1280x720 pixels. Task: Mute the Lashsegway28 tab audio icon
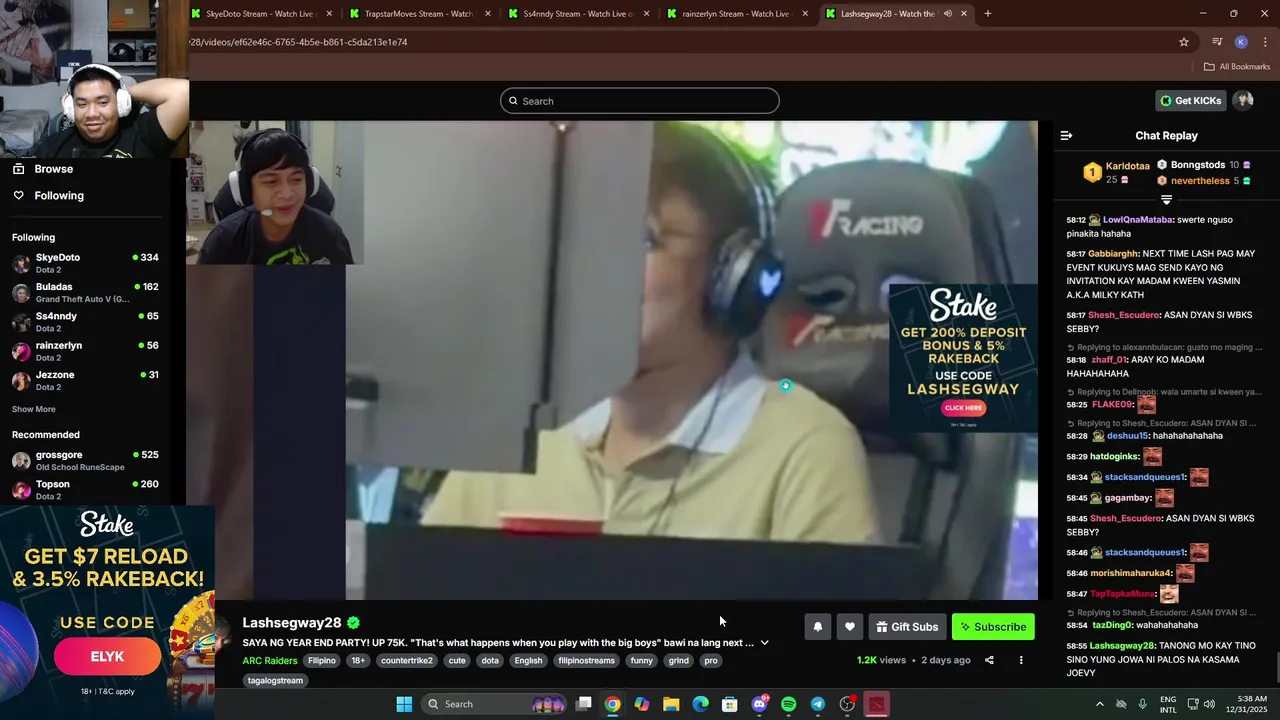(x=947, y=14)
